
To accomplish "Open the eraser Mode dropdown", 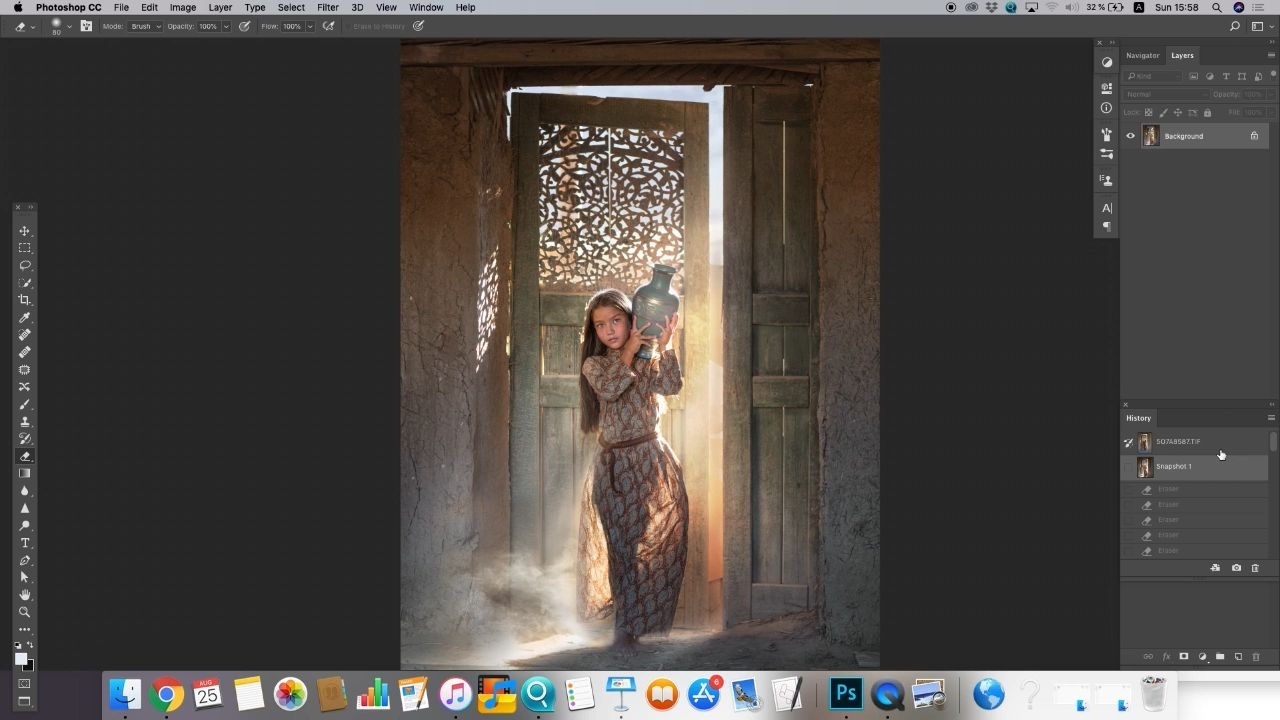I will pos(146,26).
